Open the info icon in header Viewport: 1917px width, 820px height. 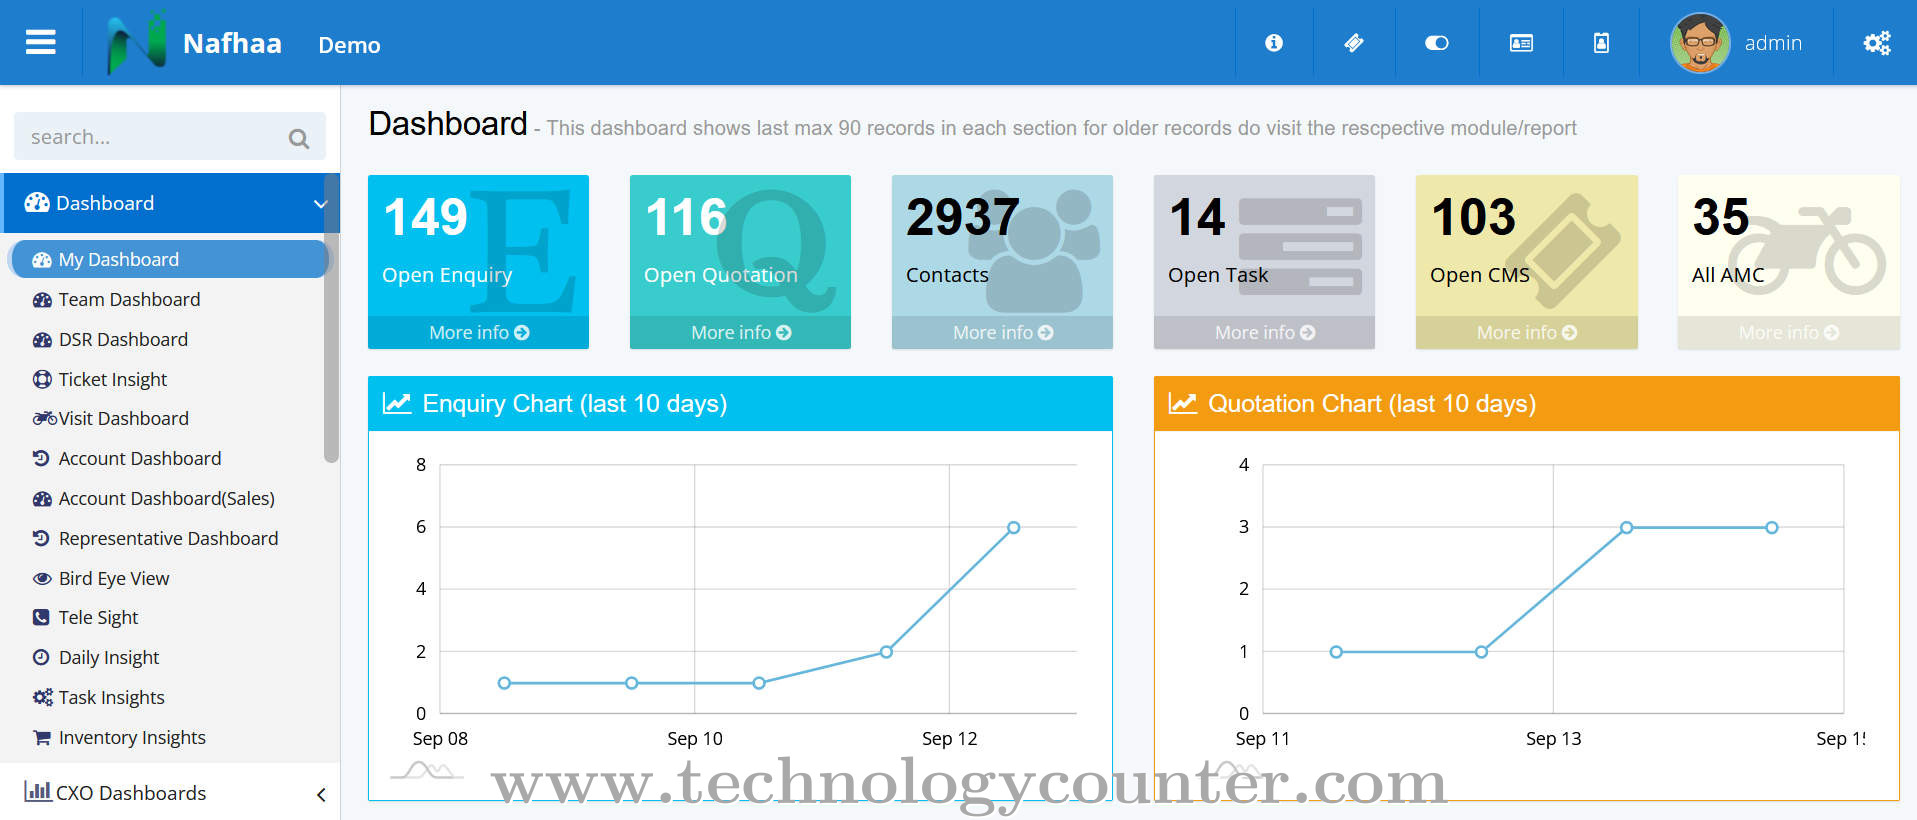(1274, 43)
